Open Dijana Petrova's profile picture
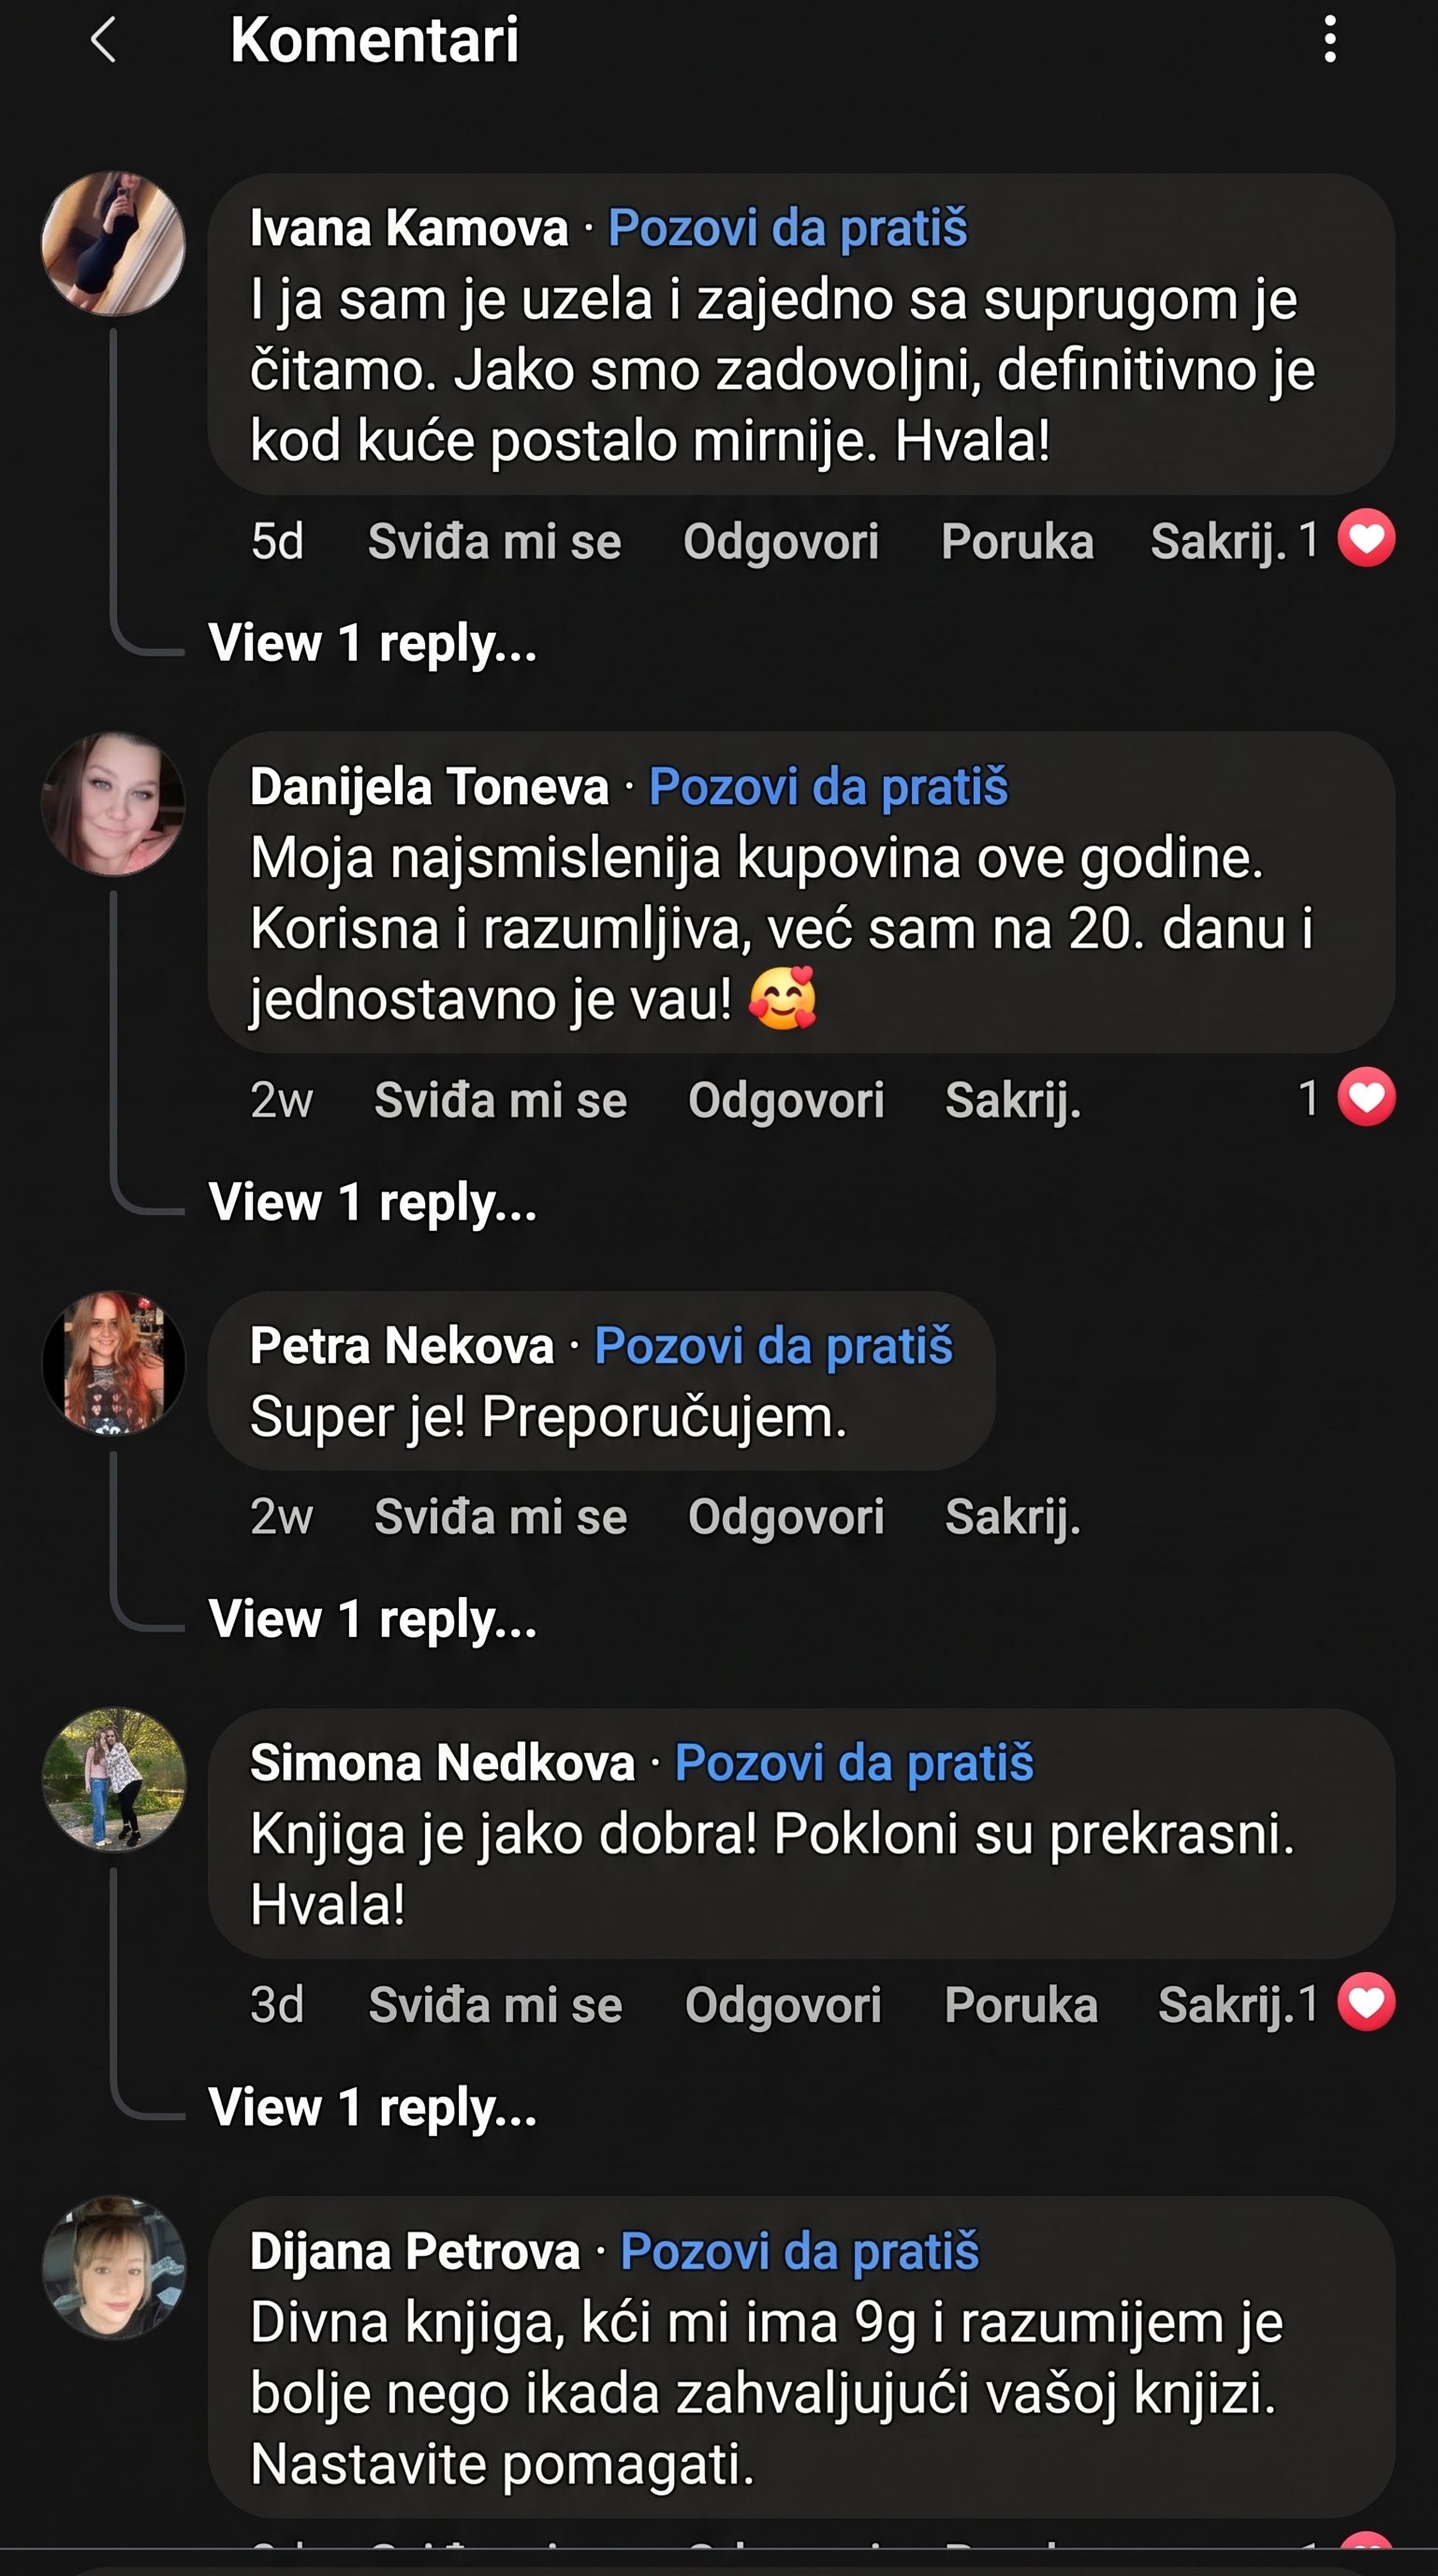This screenshot has height=2576, width=1438. (x=113, y=2267)
